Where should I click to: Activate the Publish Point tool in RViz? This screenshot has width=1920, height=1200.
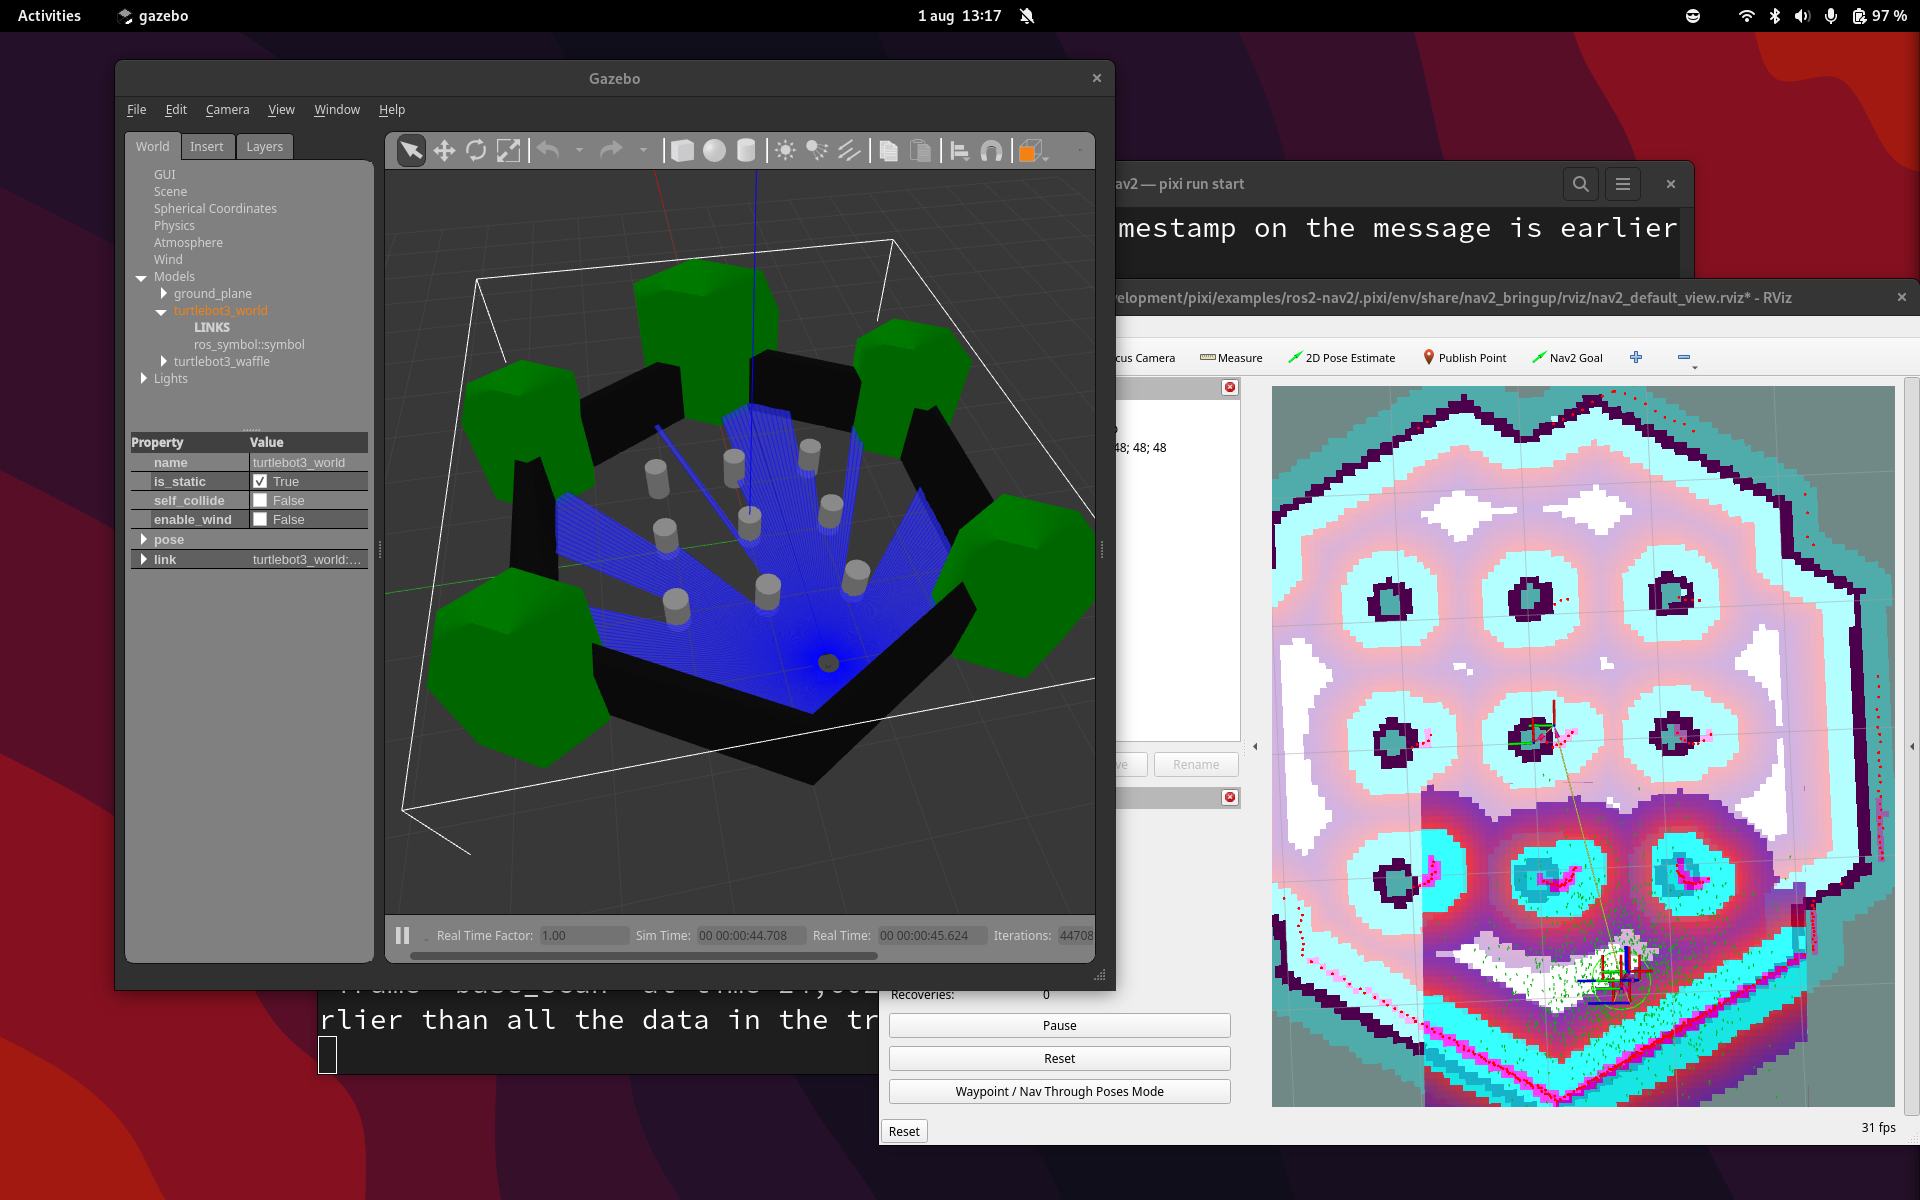(x=1465, y=357)
